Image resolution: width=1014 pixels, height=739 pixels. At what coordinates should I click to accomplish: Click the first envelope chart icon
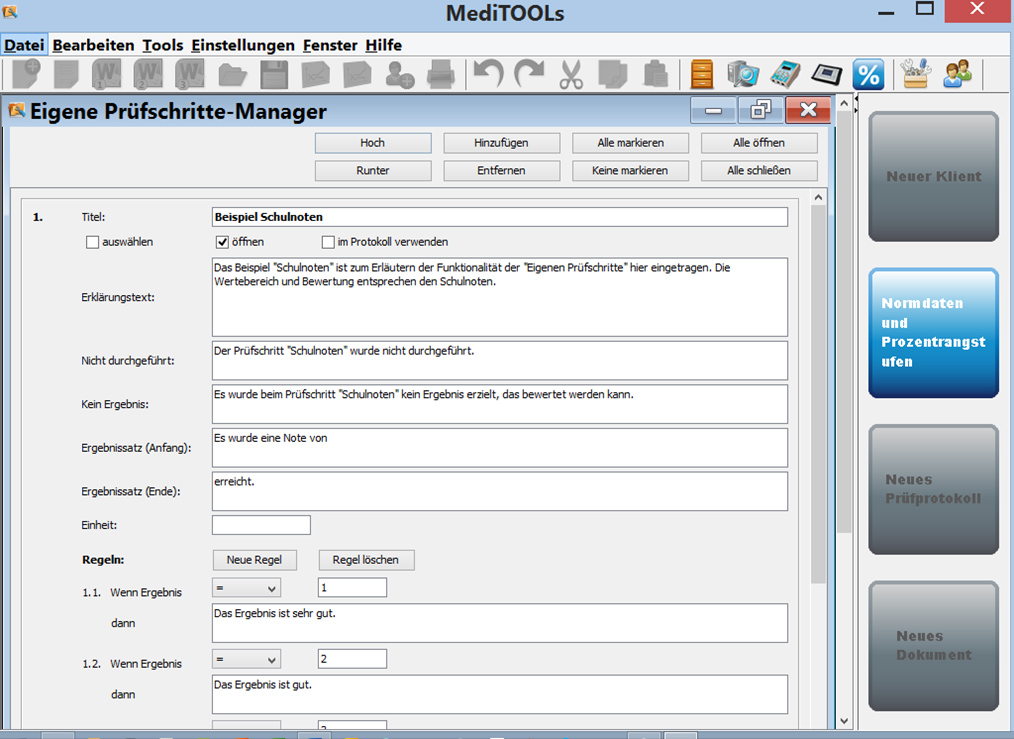point(316,74)
